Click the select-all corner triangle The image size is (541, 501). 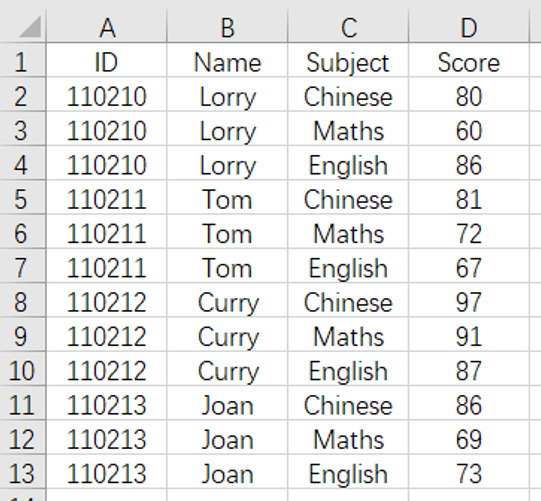pyautogui.click(x=30, y=27)
